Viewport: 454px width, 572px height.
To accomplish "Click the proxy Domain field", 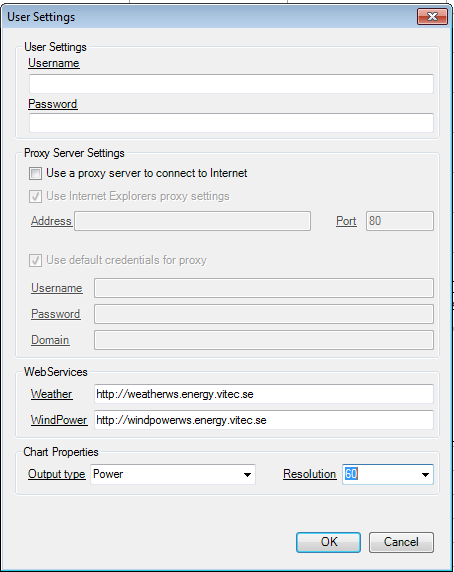I will click(264, 340).
